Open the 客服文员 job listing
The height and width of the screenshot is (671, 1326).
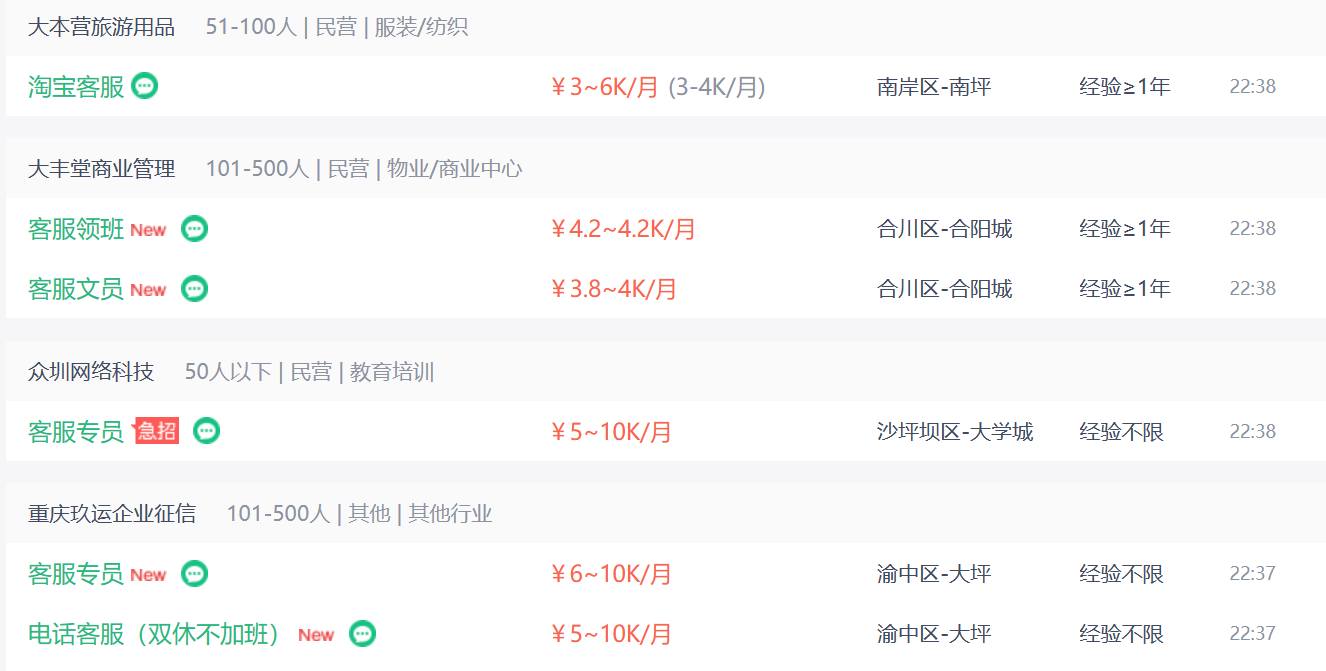76,289
